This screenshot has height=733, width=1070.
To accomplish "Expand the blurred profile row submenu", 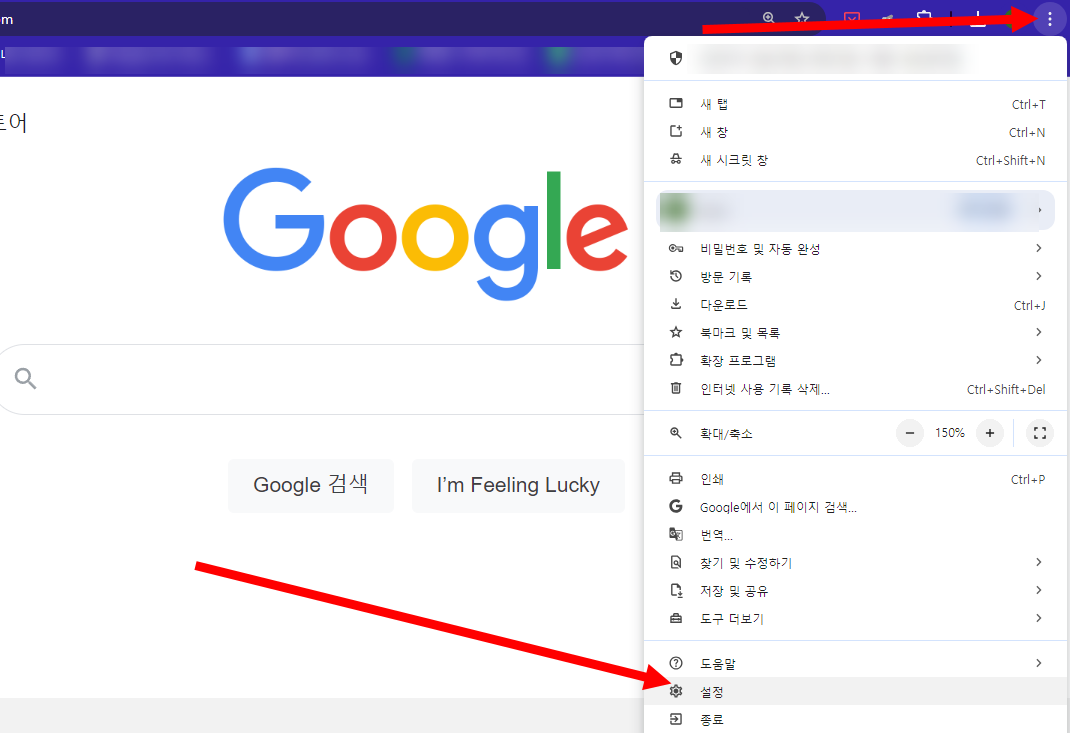I will (856, 210).
